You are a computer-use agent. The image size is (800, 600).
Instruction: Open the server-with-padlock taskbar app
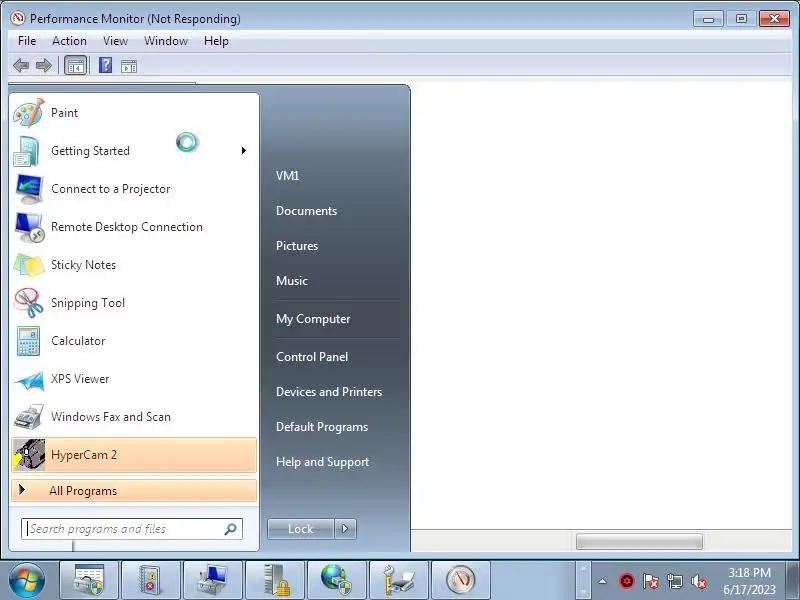tap(275, 580)
